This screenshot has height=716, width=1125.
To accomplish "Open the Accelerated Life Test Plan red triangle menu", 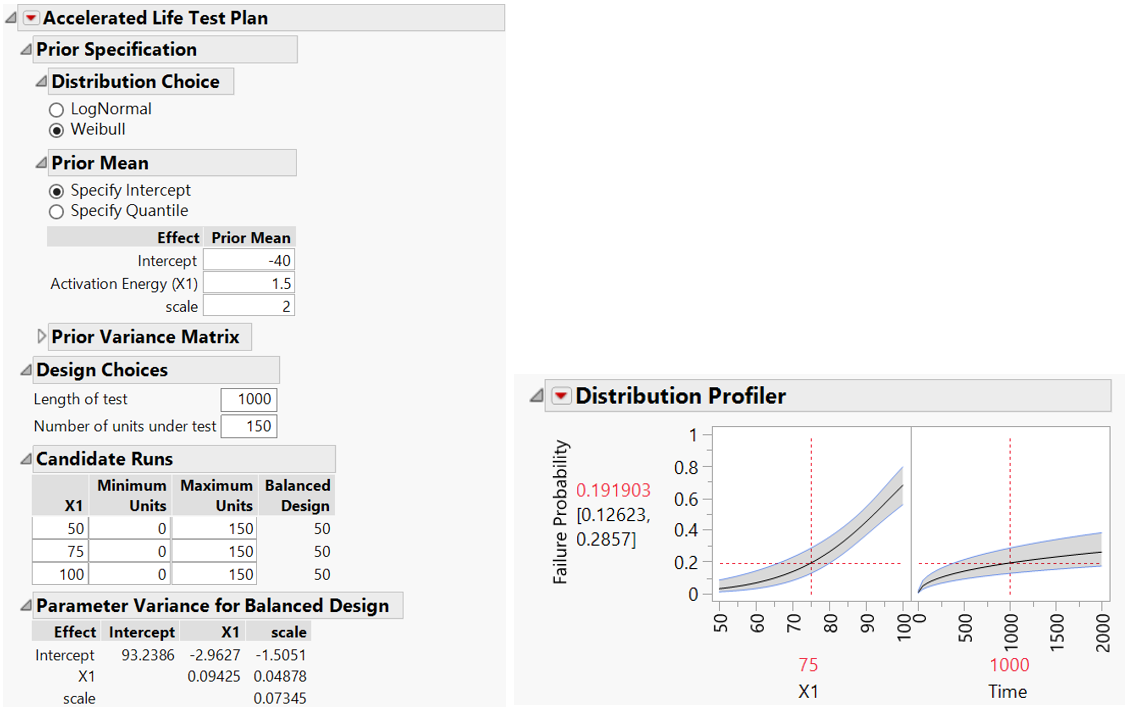I will coord(30,18).
